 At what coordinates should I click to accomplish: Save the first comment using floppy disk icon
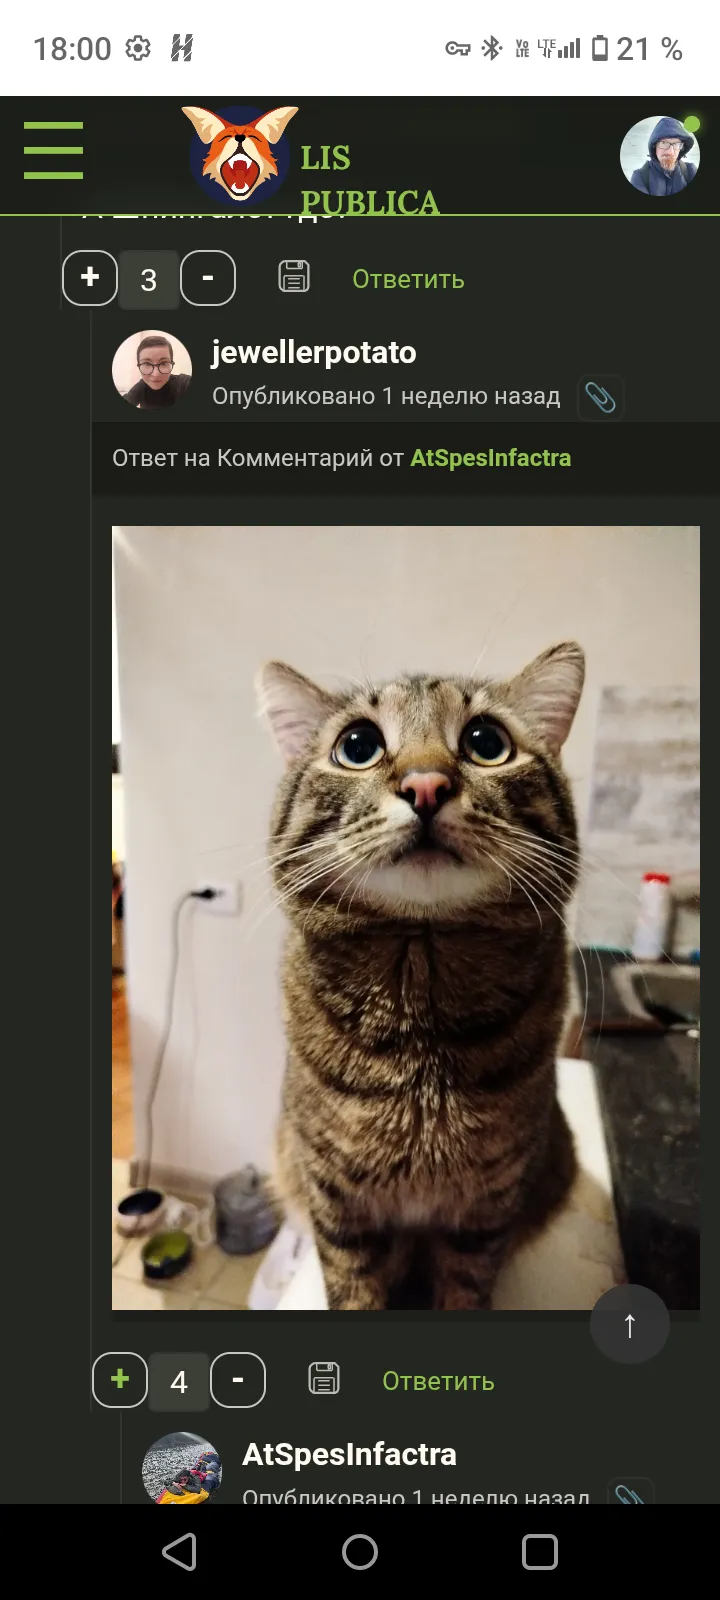(x=294, y=277)
